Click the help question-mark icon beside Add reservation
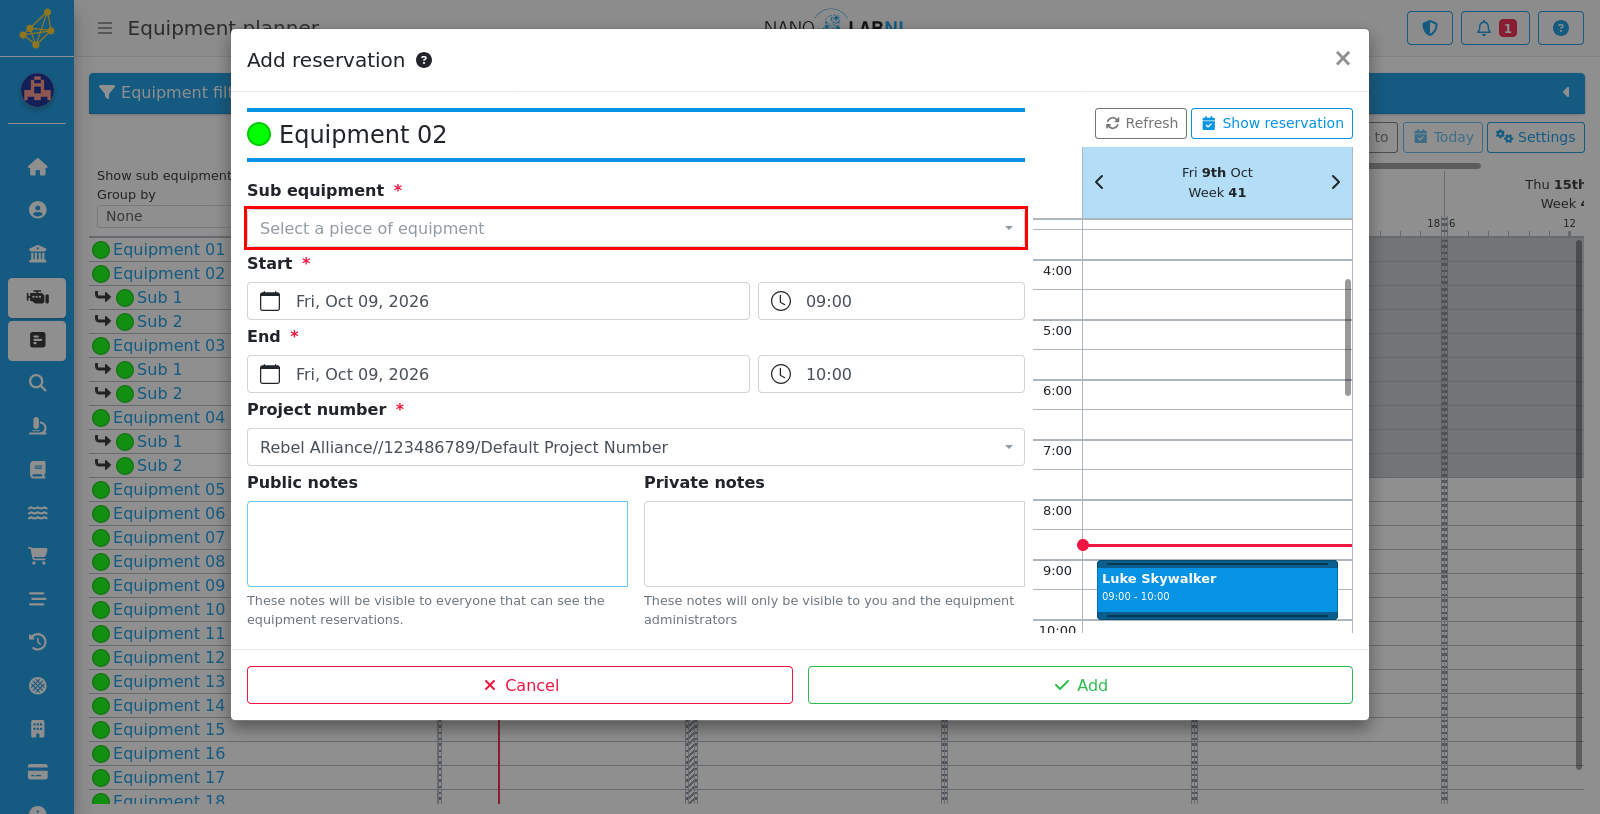1600x814 pixels. (424, 60)
